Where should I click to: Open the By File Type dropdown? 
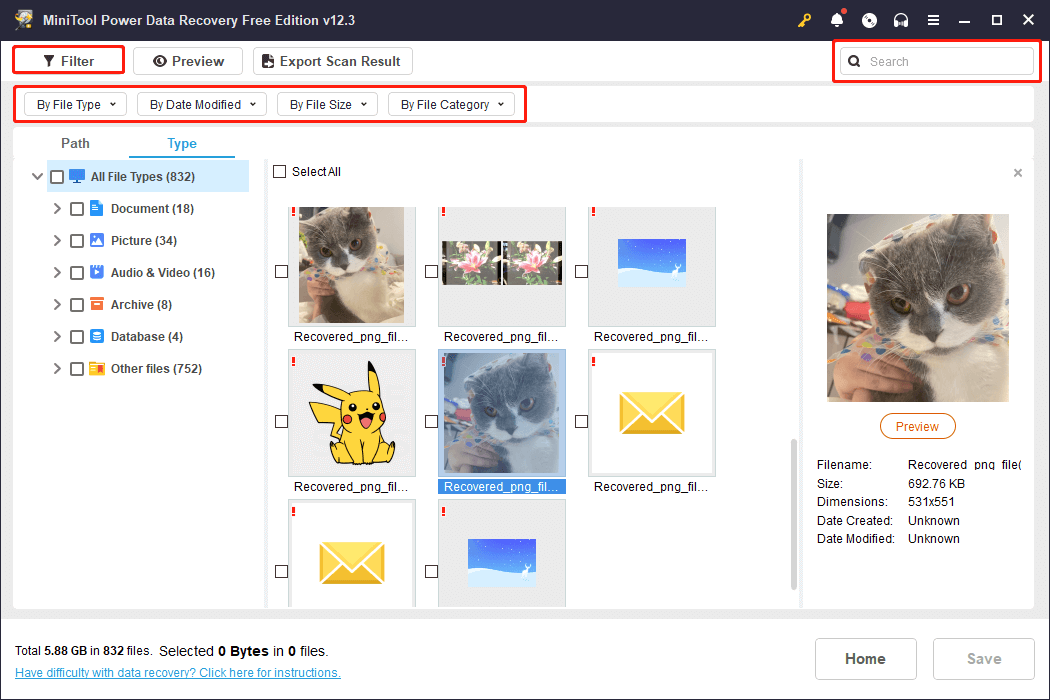tap(76, 104)
